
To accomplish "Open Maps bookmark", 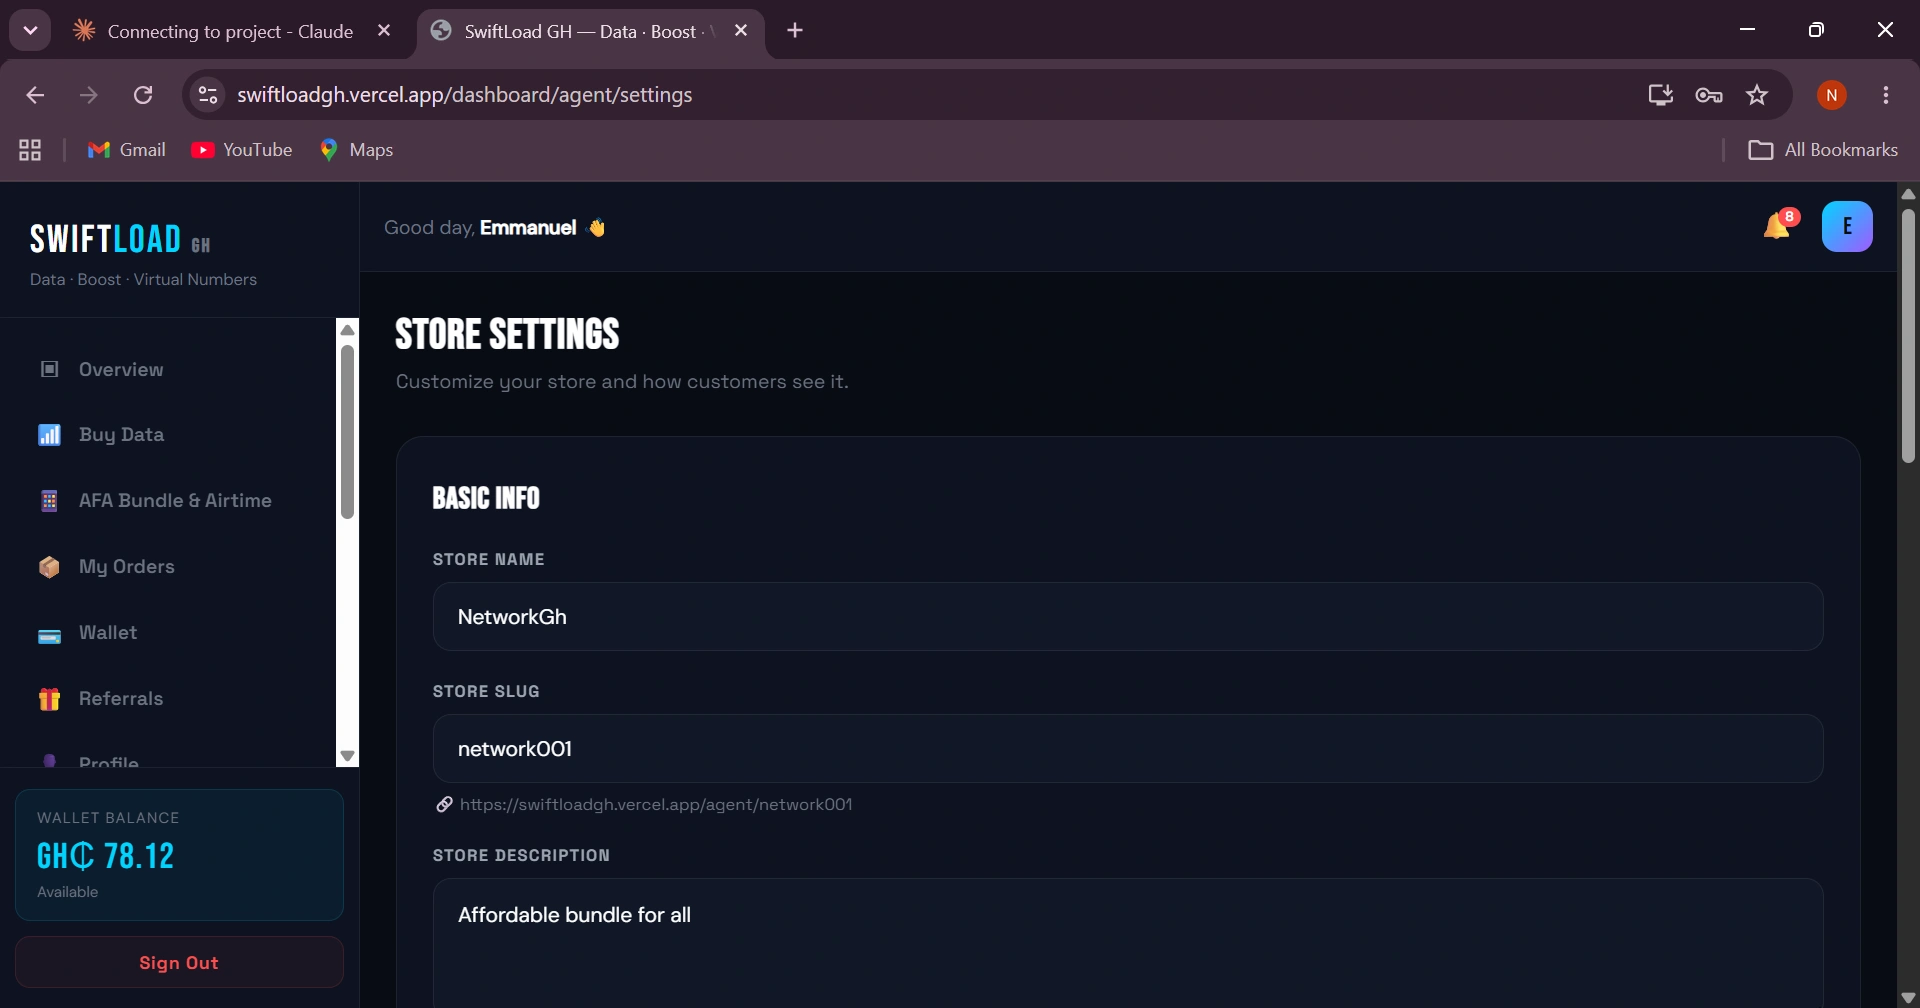I will point(356,150).
